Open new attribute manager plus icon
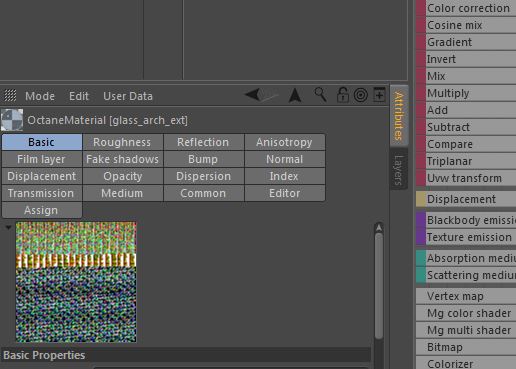 point(379,95)
